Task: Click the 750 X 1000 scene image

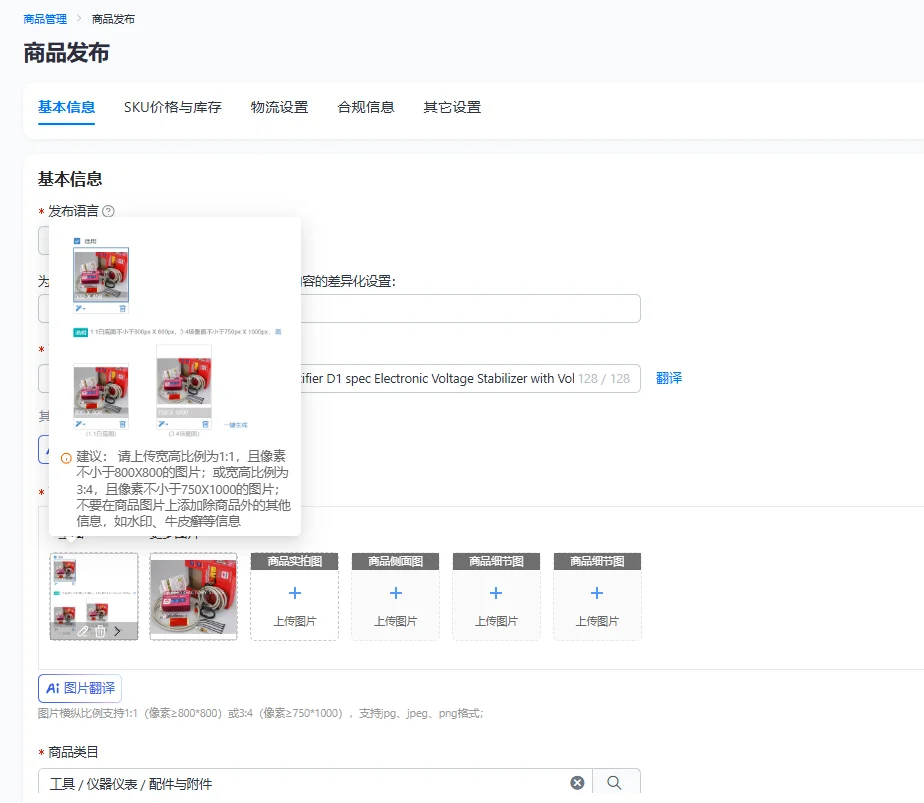Action: 184,381
